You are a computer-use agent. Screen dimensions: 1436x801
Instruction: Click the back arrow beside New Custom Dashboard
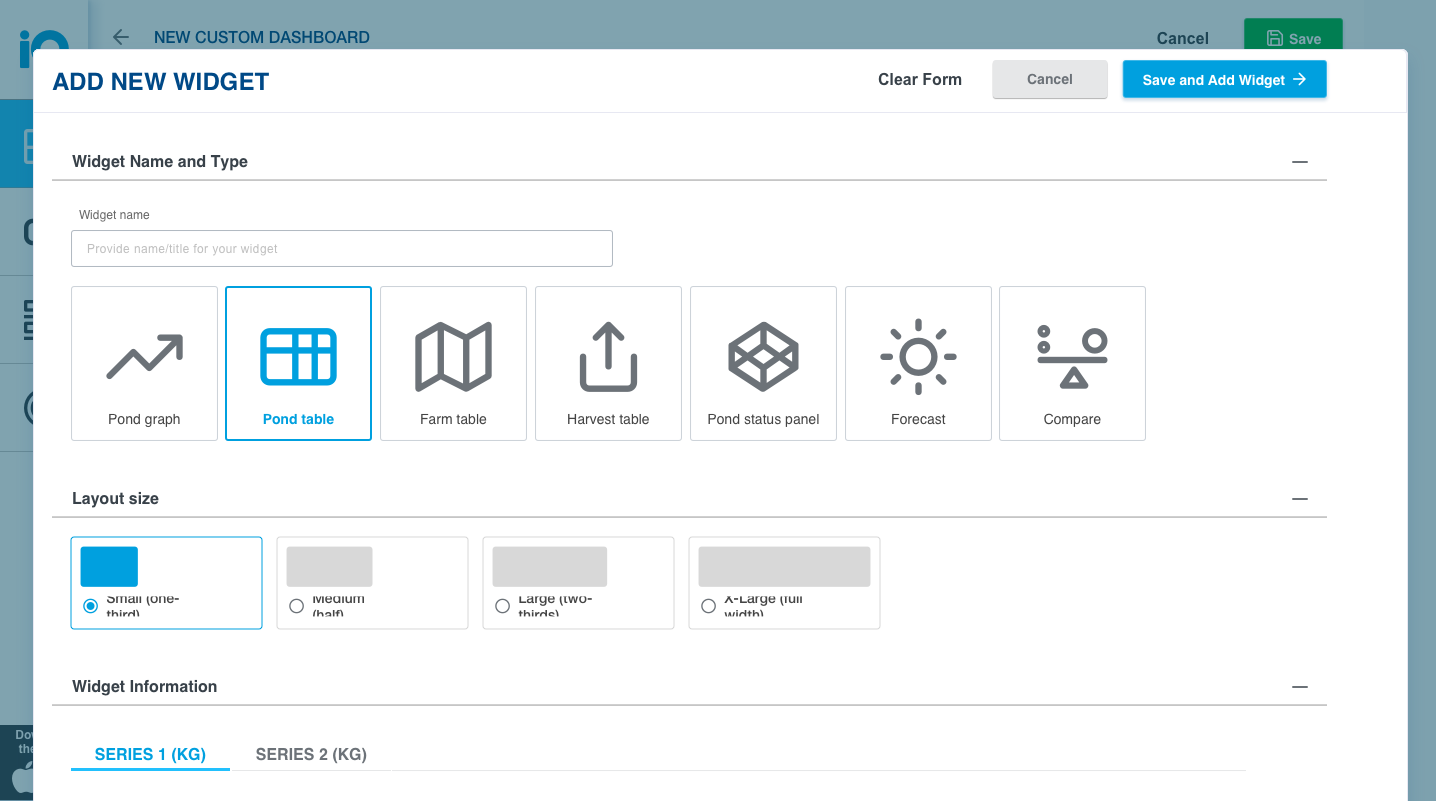[x=121, y=37]
